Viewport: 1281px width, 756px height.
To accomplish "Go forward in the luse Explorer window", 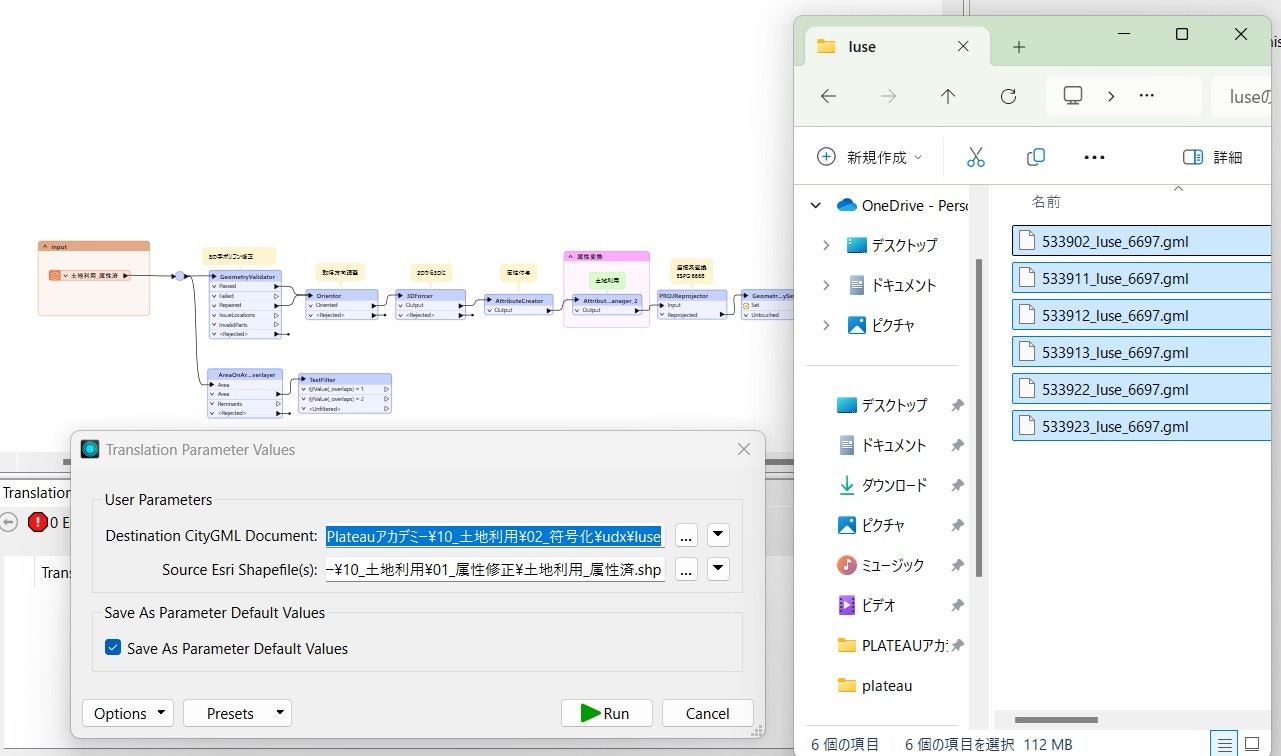I will click(x=888, y=96).
